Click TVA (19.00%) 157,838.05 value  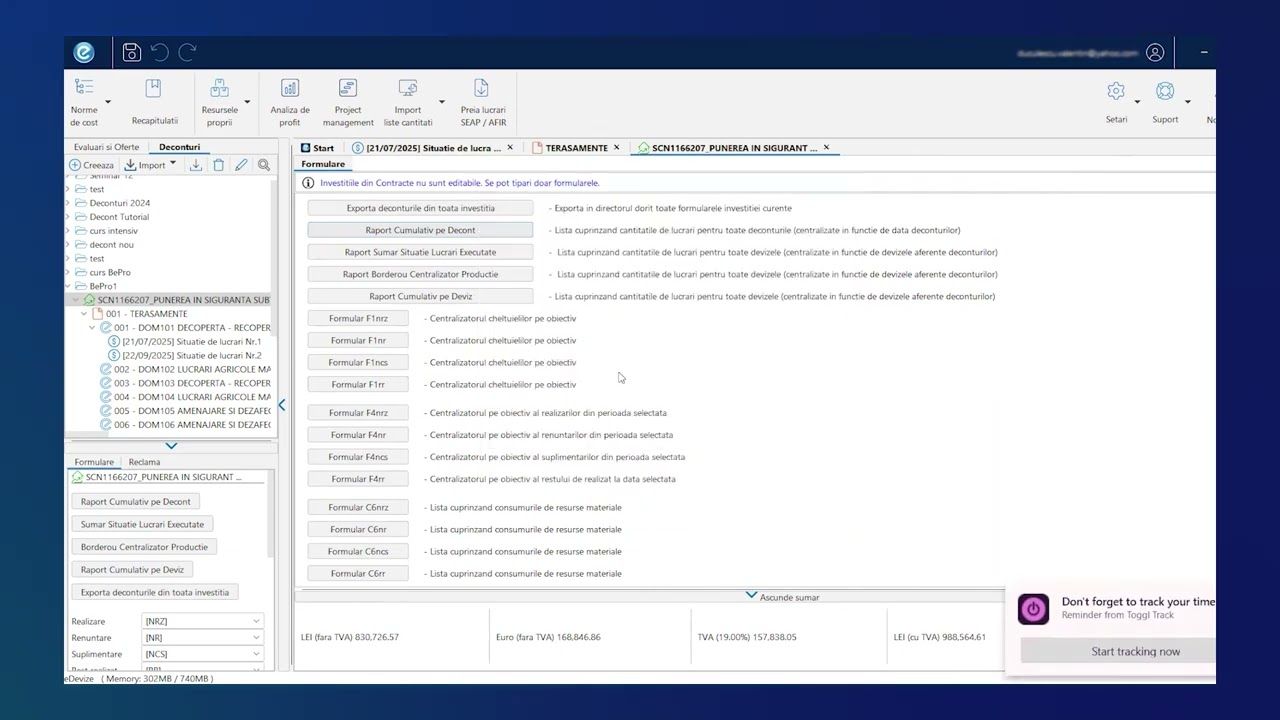click(747, 637)
